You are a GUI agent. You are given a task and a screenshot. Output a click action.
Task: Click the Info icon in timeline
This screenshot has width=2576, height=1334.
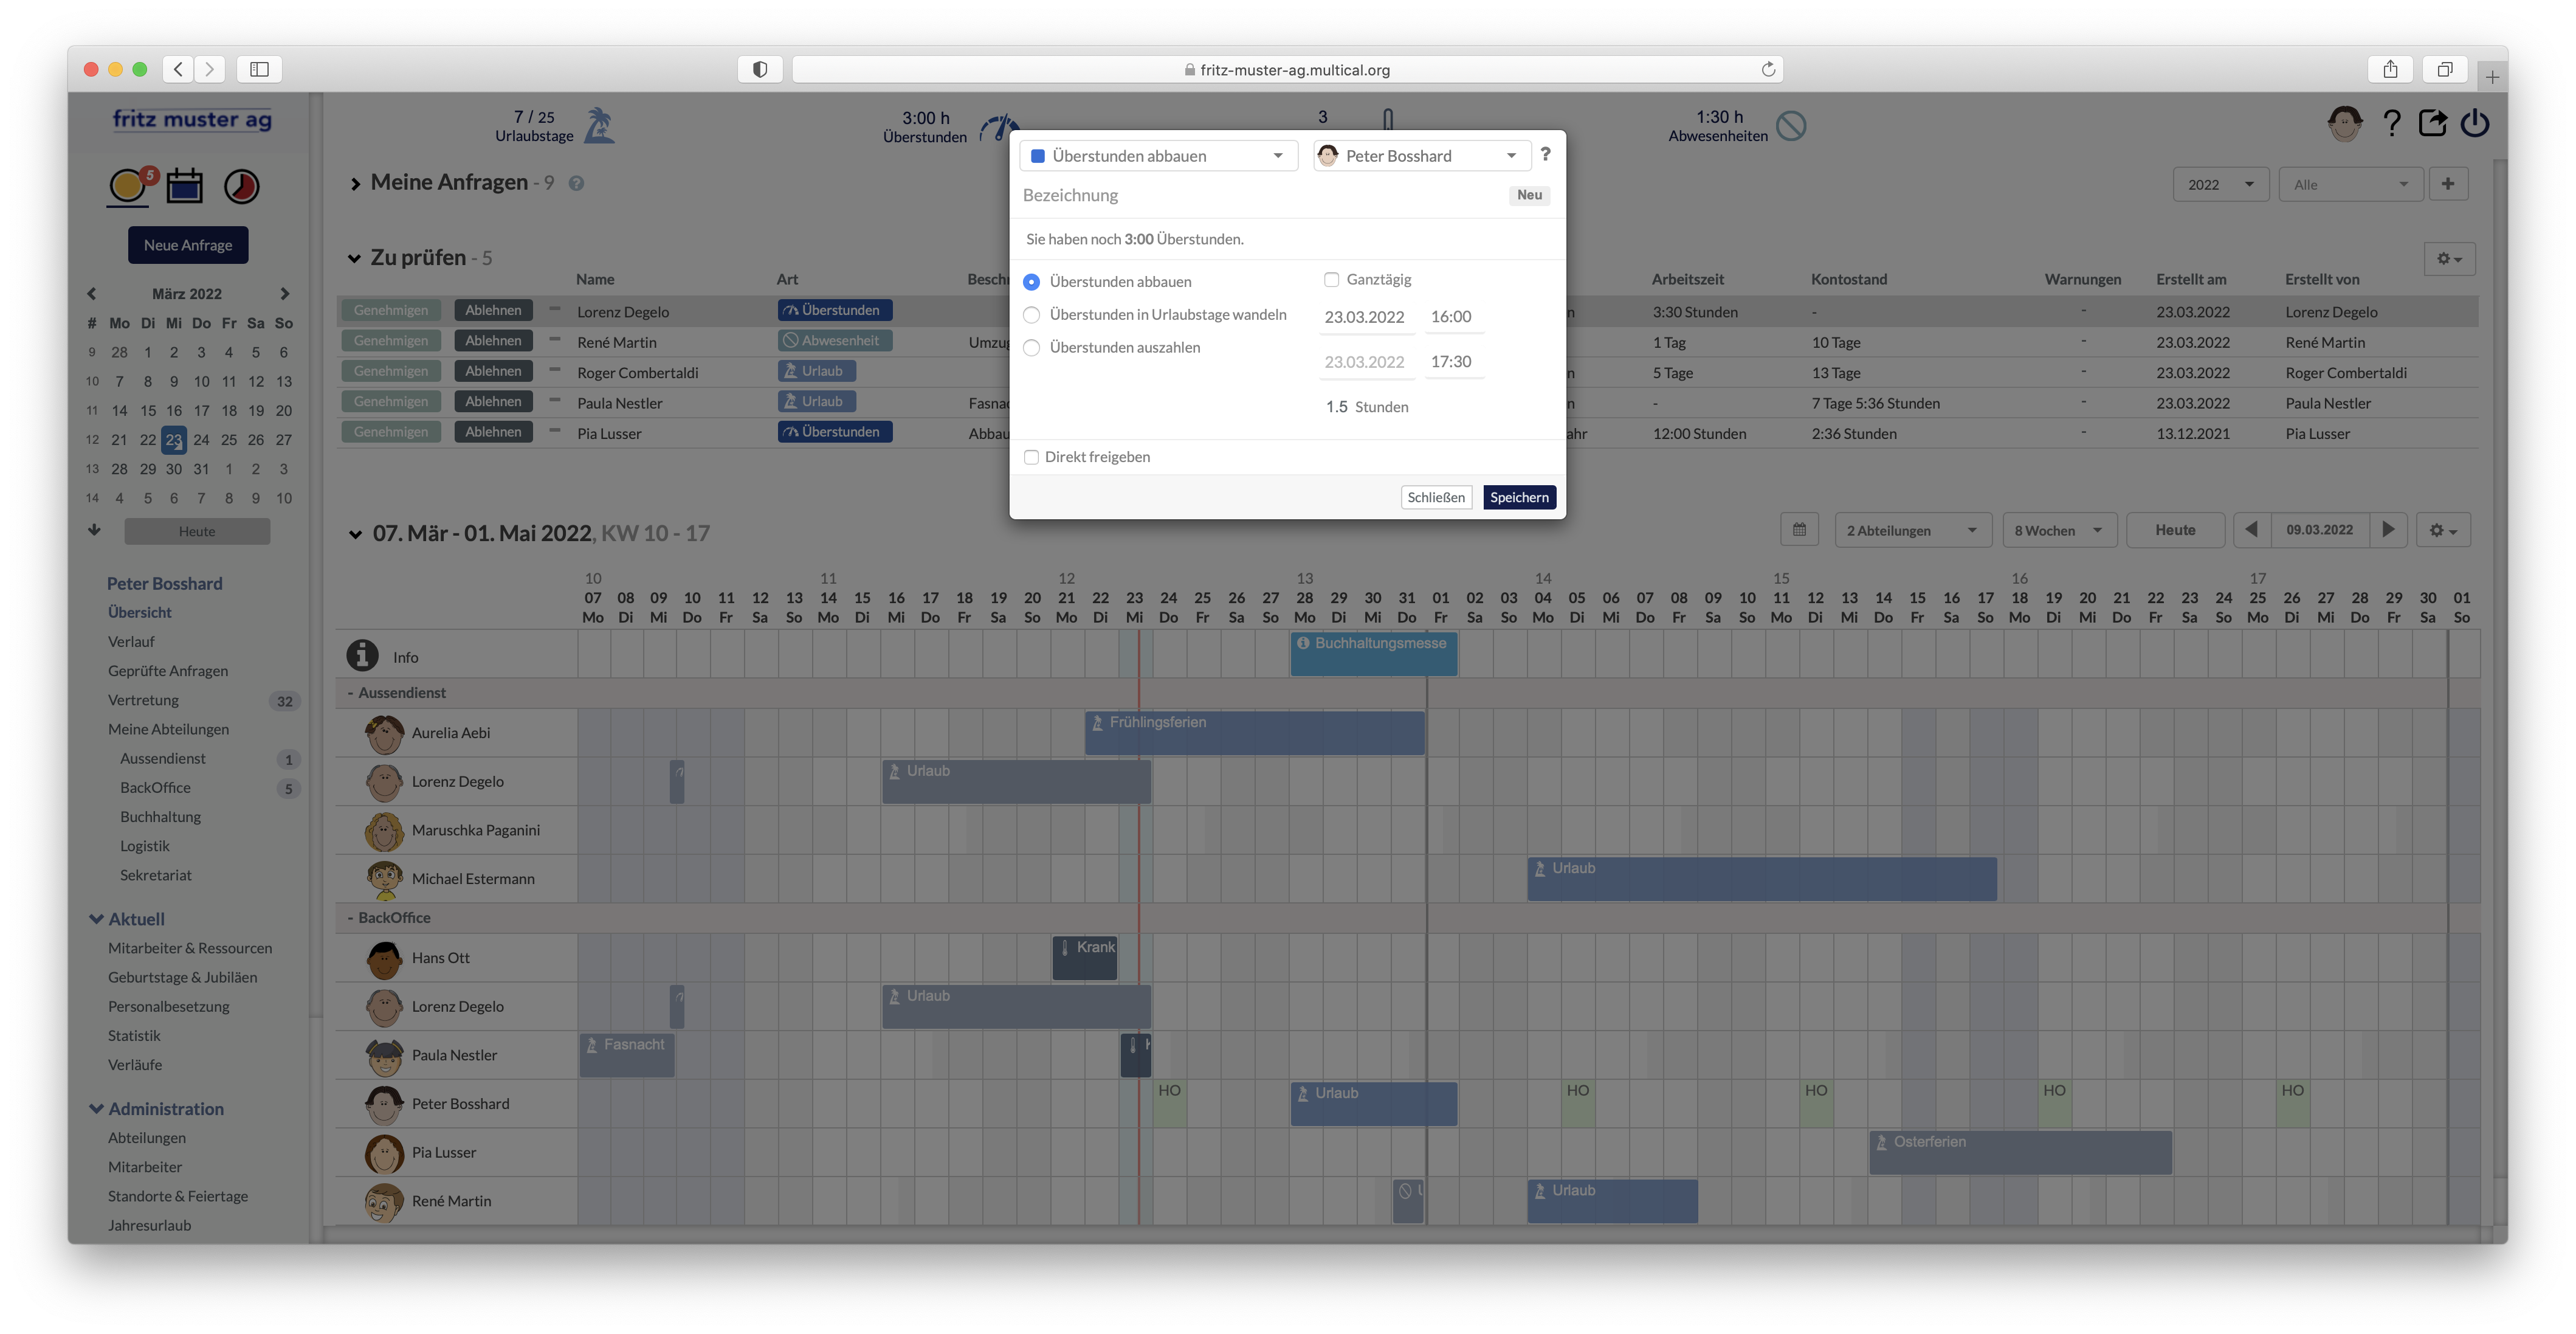362,656
